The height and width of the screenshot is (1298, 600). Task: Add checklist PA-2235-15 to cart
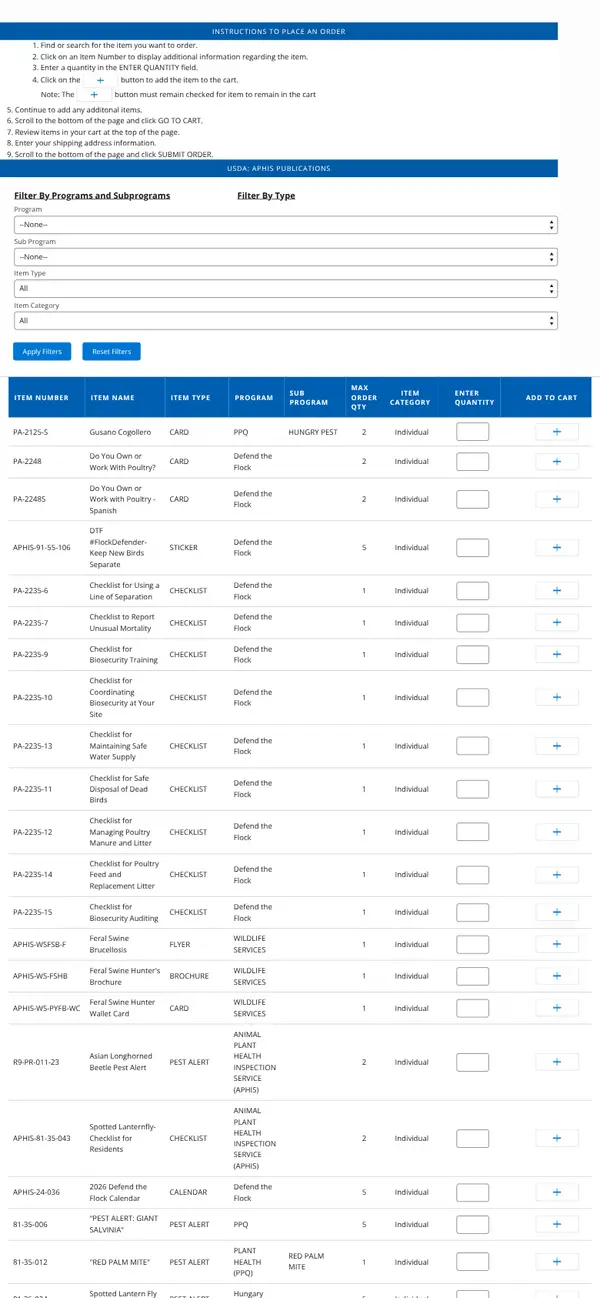click(557, 913)
